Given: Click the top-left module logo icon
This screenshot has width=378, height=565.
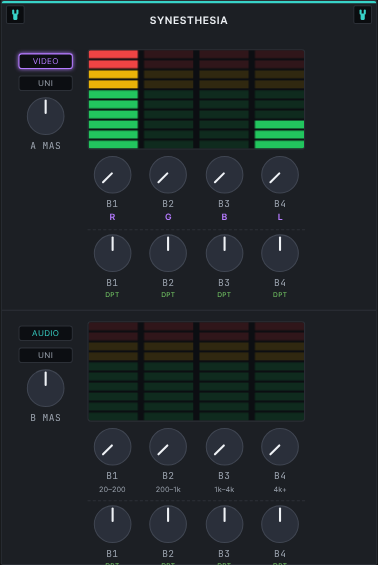Looking at the screenshot, I should pyautogui.click(x=15, y=15).
